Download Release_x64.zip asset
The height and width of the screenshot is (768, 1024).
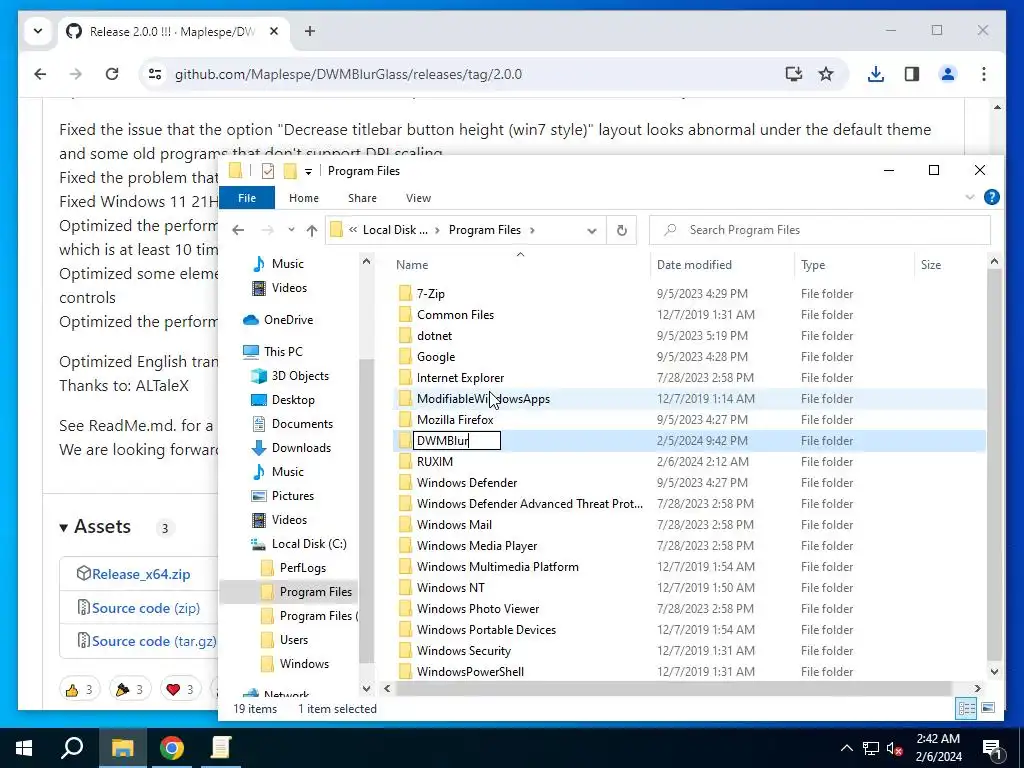(141, 574)
